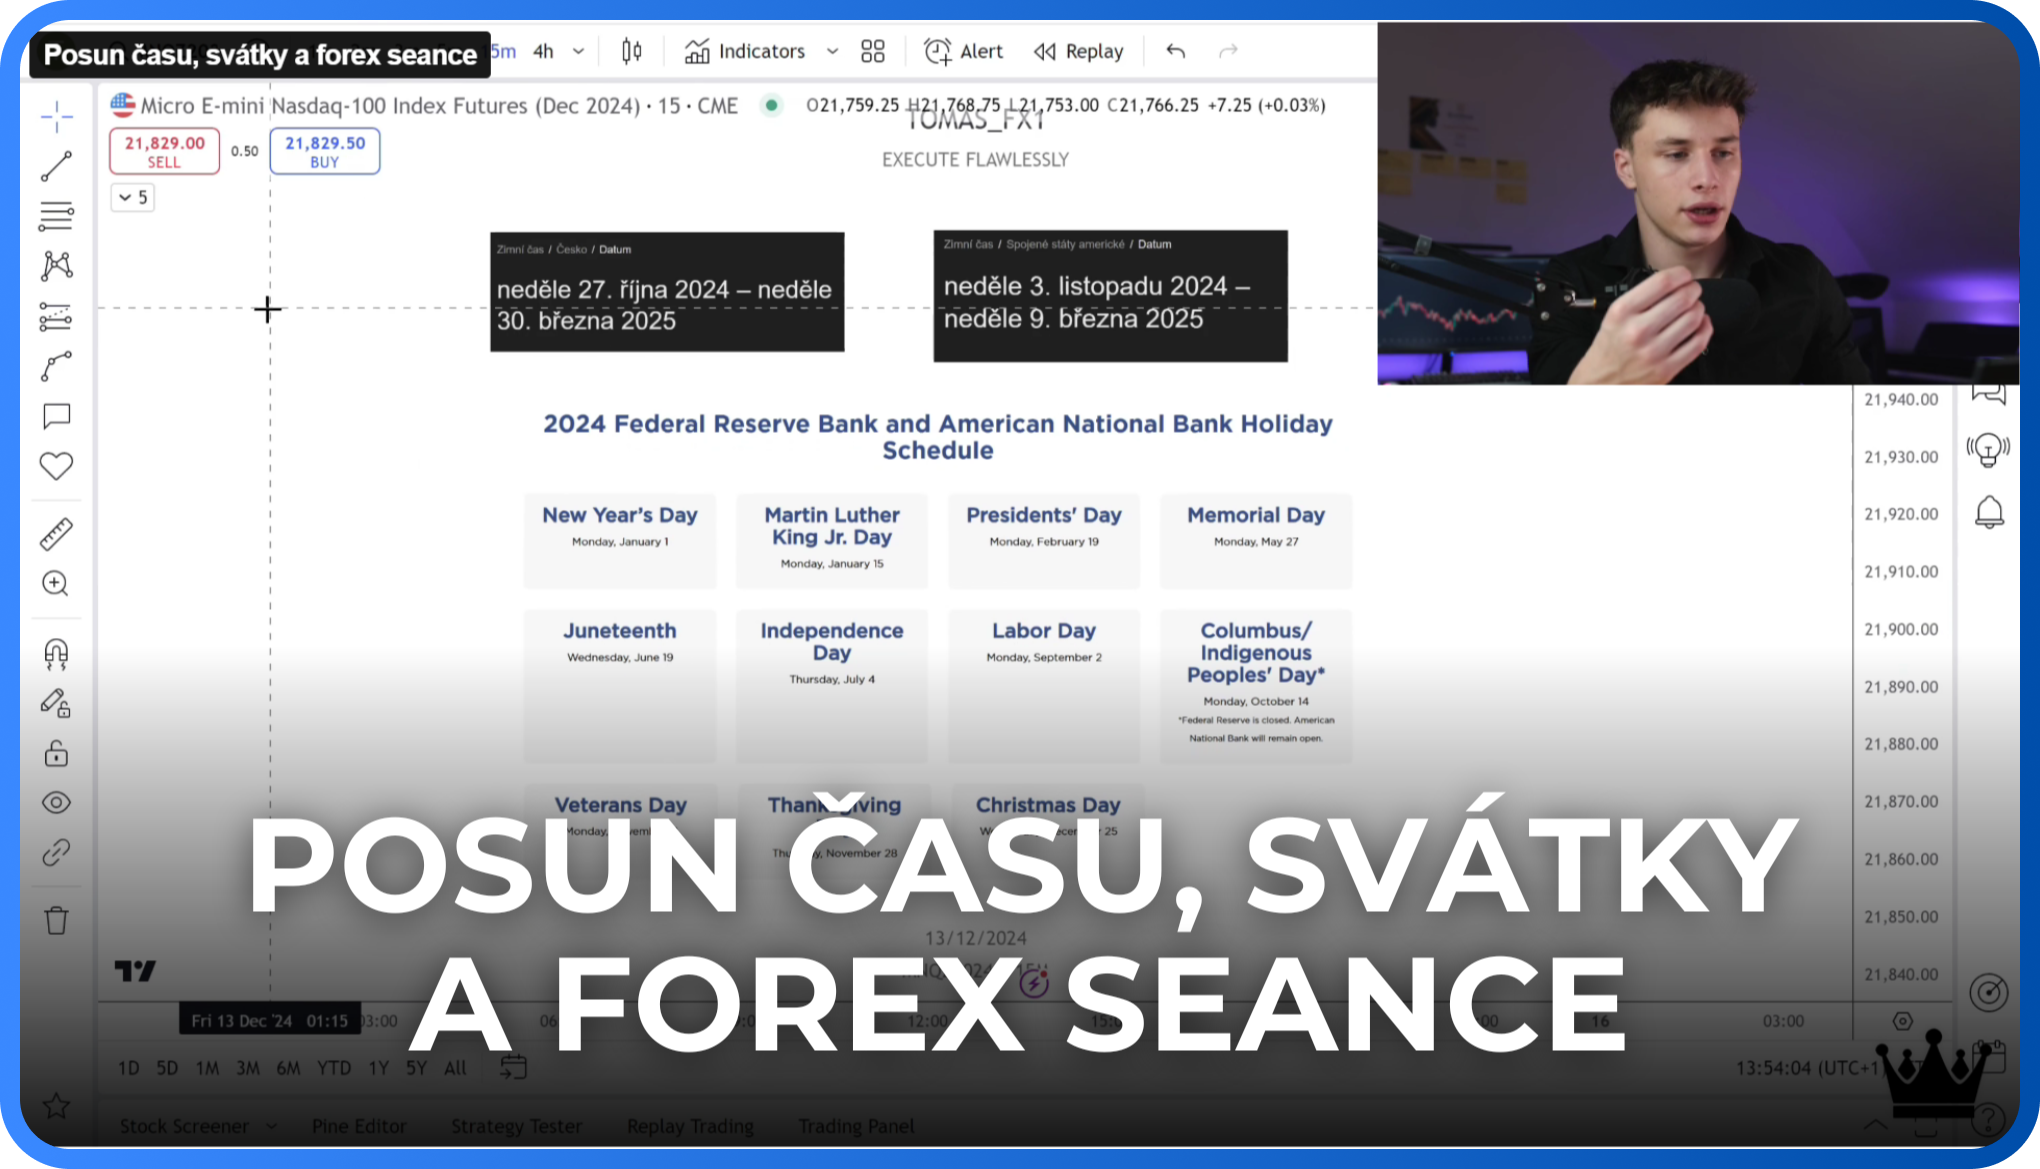The image size is (2040, 1169).
Task: Select the crosshair cursor tool
Action: (x=57, y=117)
